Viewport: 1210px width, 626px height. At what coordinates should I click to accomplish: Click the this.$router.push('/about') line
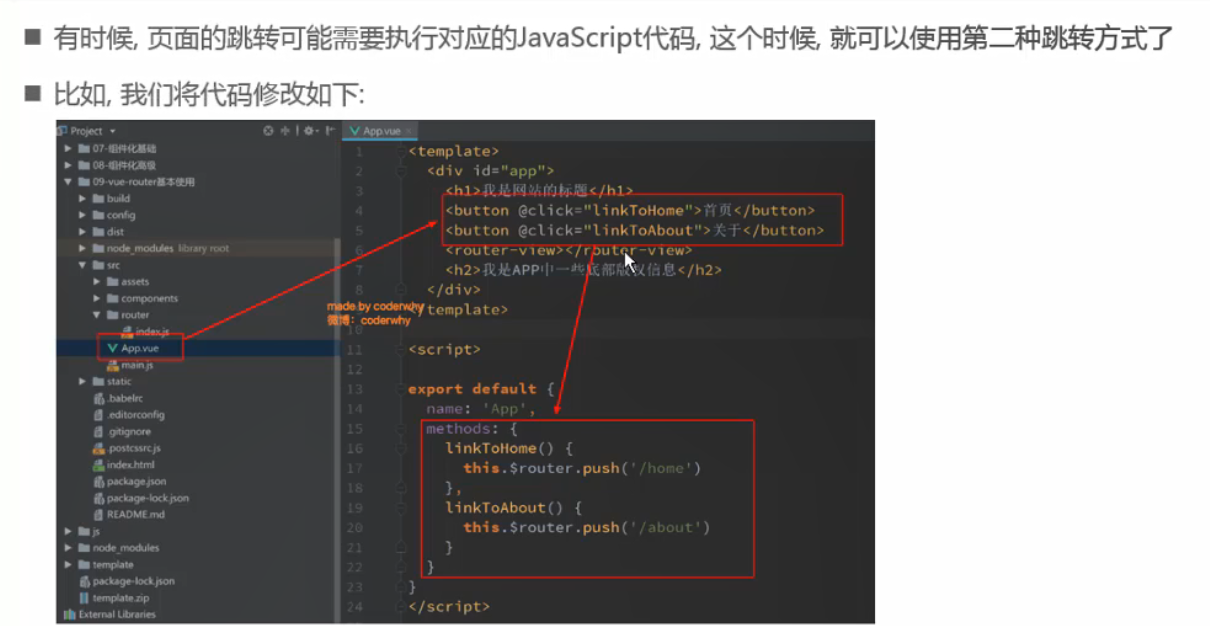pos(587,527)
